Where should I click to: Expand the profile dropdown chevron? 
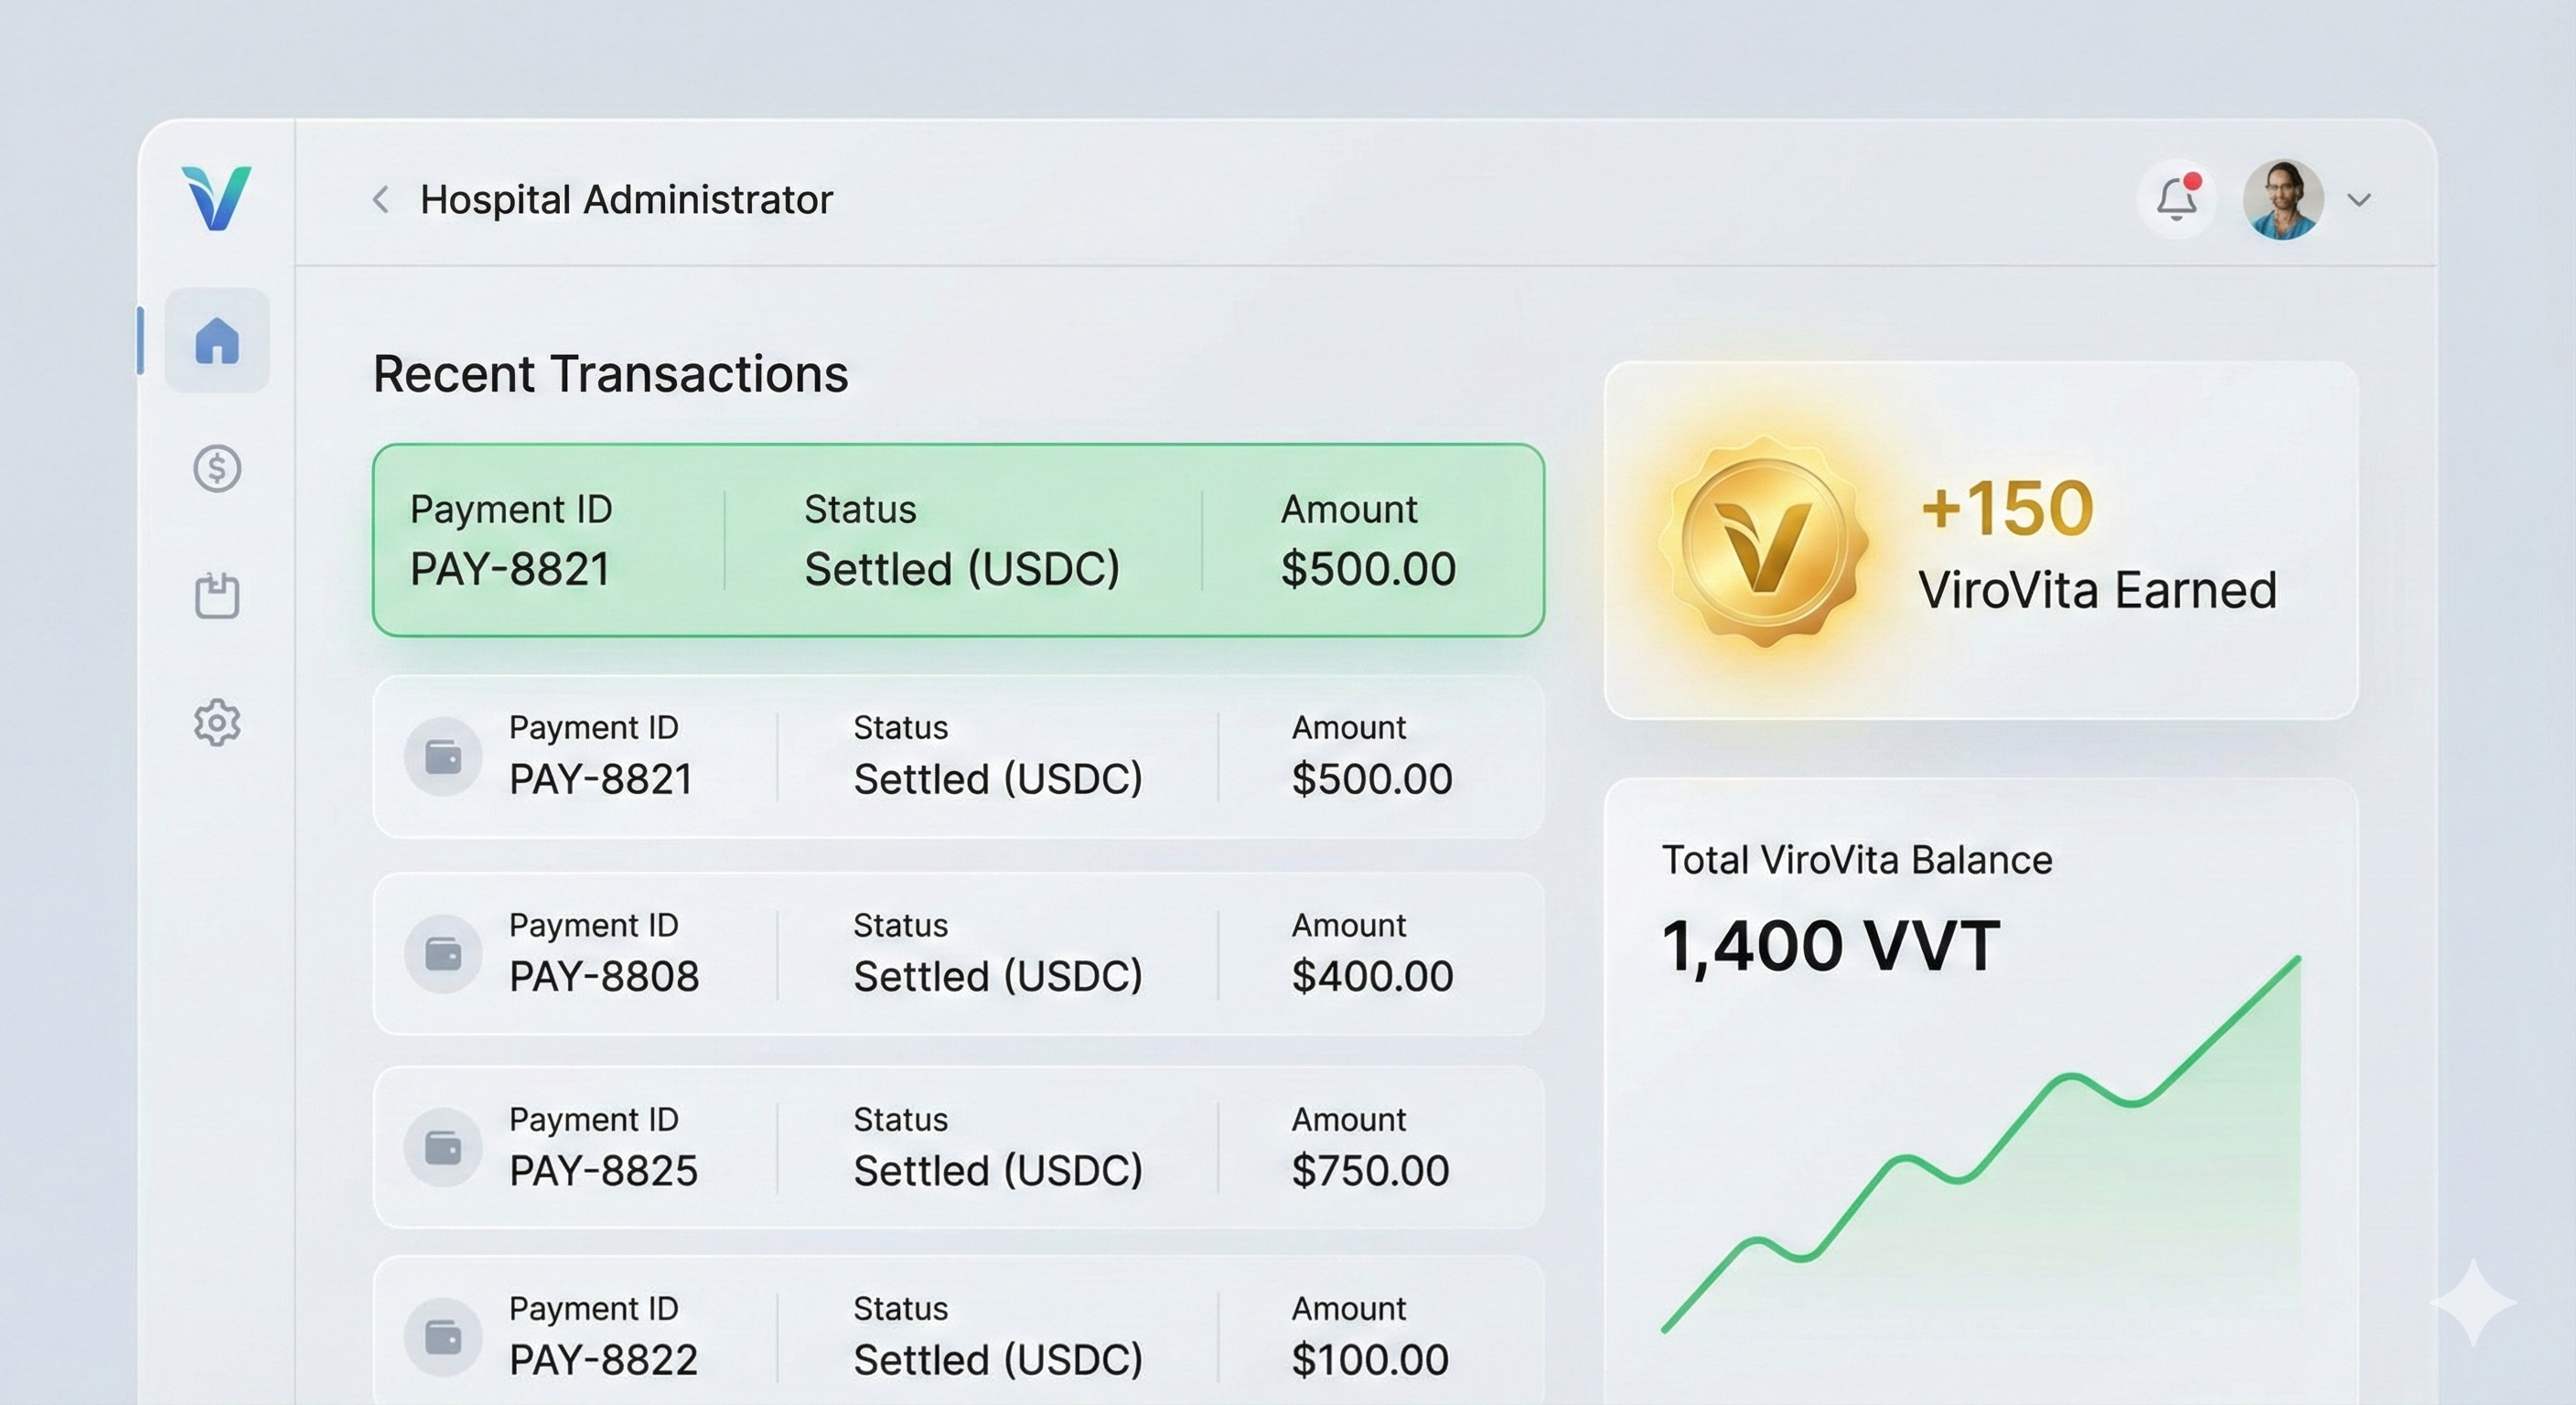(x=2359, y=200)
